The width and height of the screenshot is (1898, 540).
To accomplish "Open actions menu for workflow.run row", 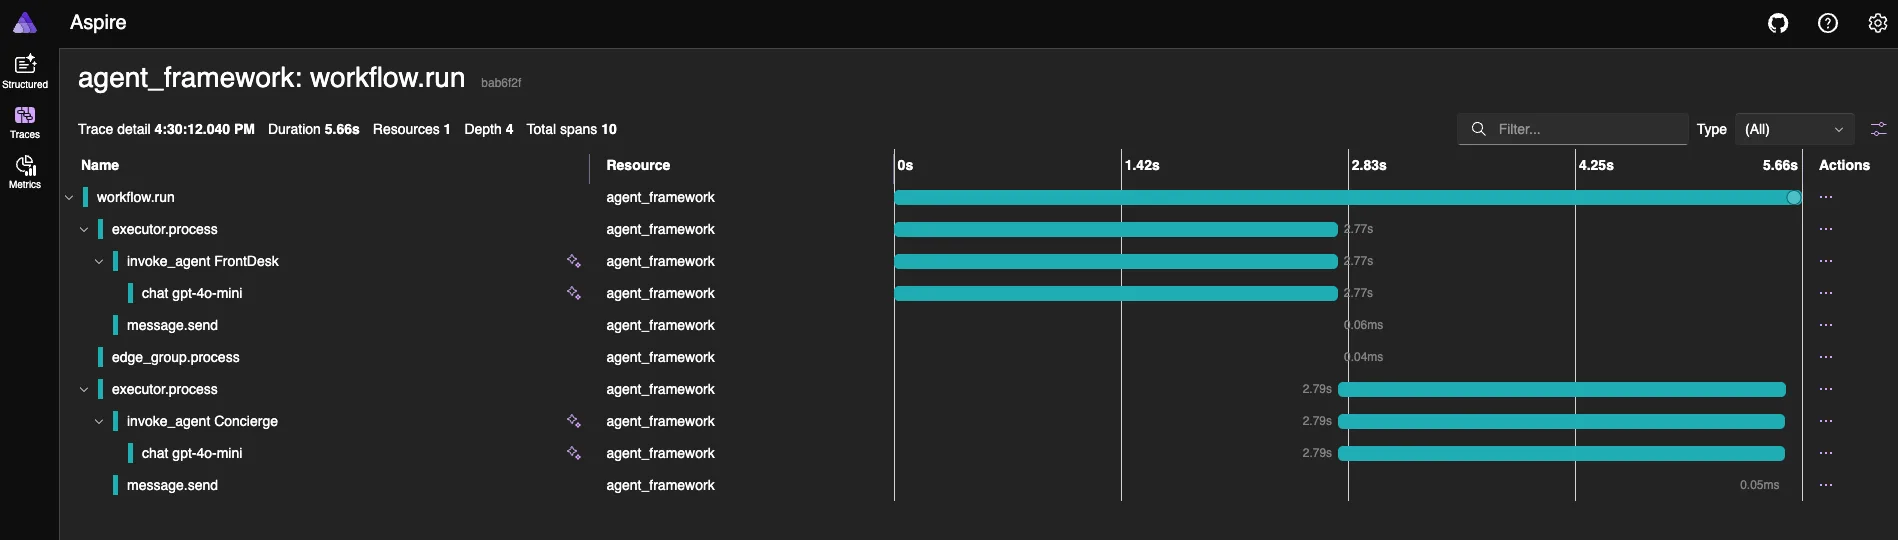I will pos(1826,197).
